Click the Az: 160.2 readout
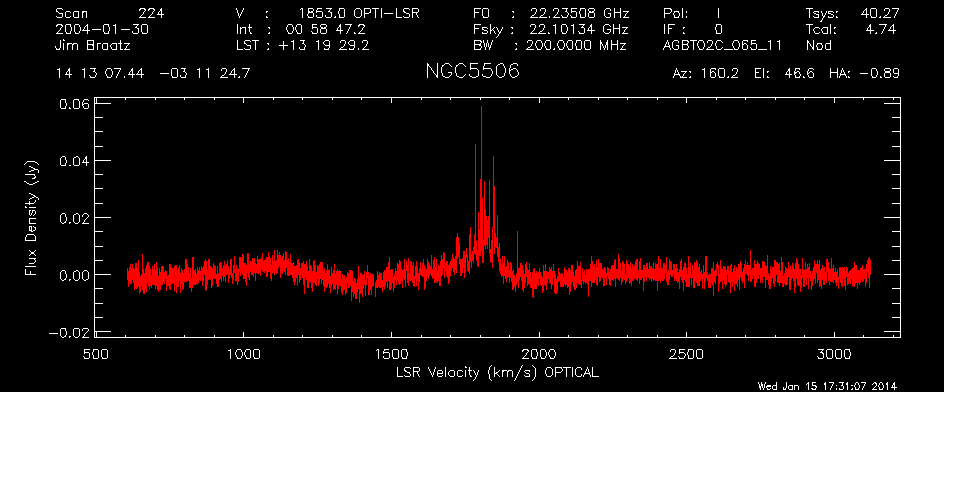The image size is (962, 490). pos(706,74)
